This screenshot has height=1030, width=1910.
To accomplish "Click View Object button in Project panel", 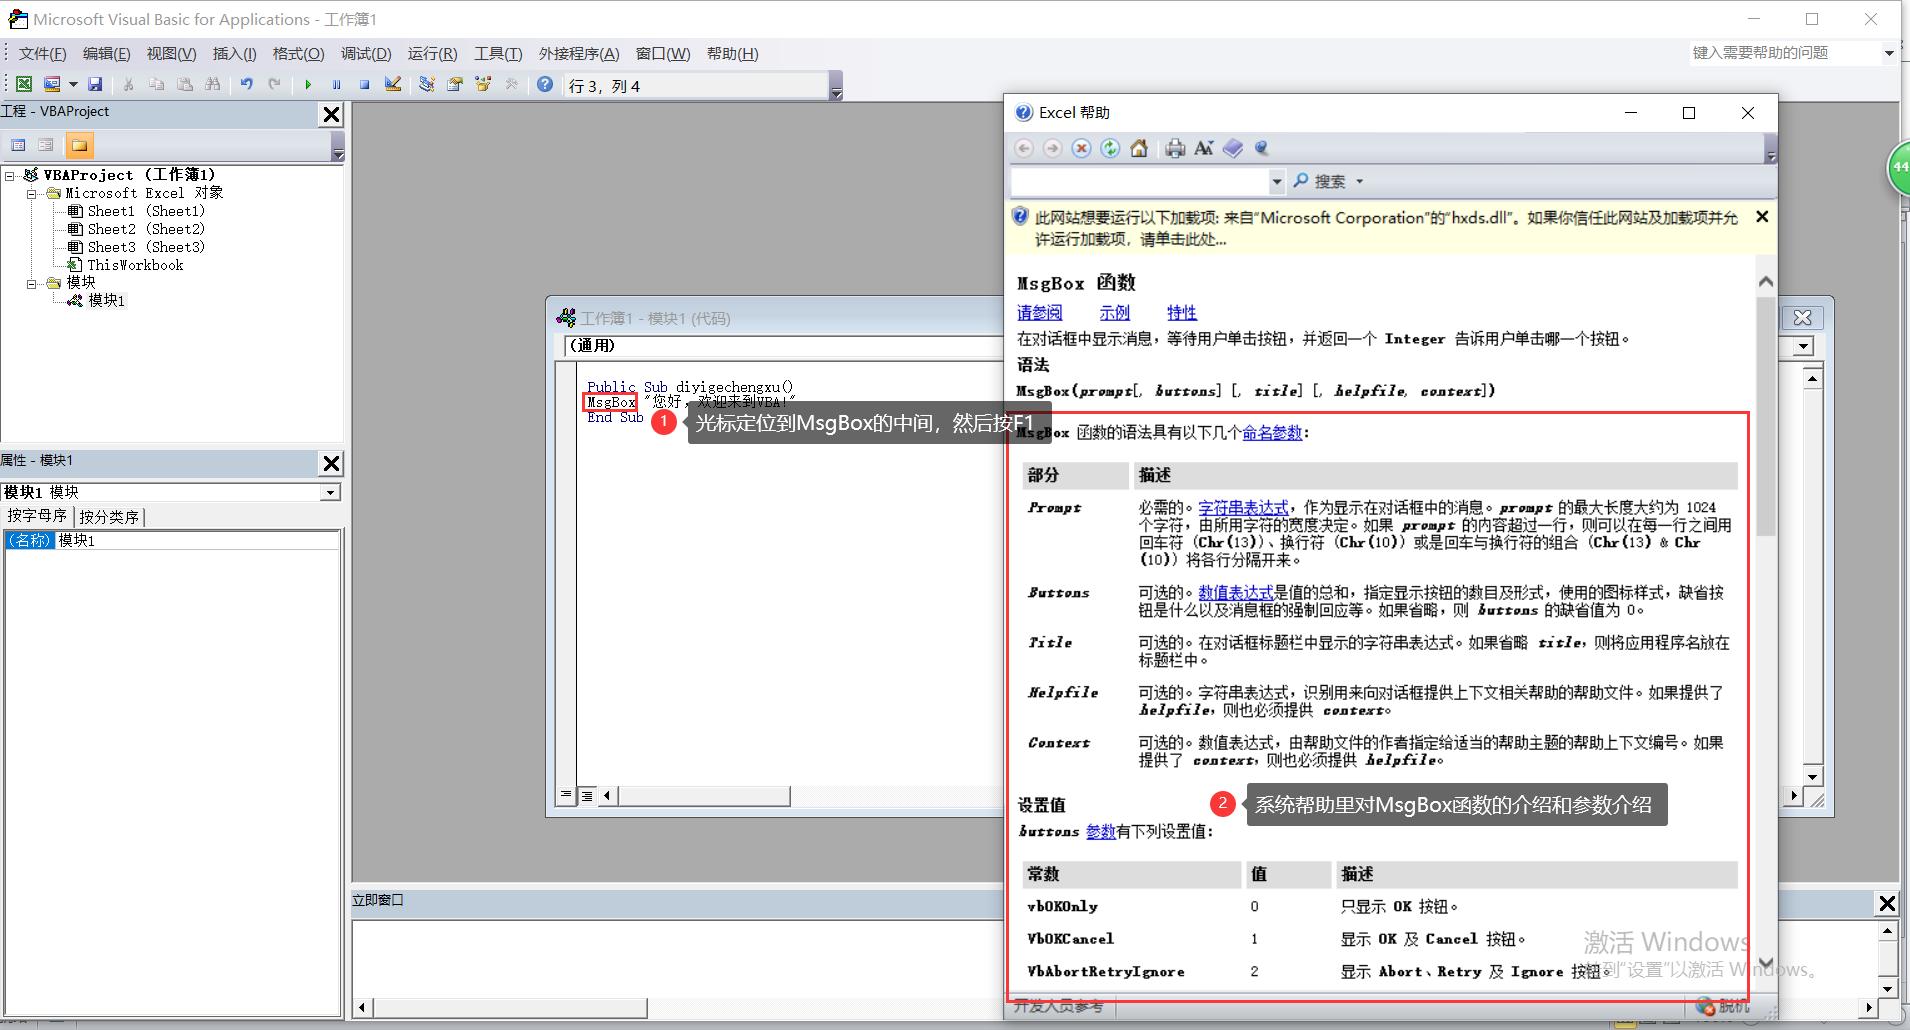I will pyautogui.click(x=46, y=146).
